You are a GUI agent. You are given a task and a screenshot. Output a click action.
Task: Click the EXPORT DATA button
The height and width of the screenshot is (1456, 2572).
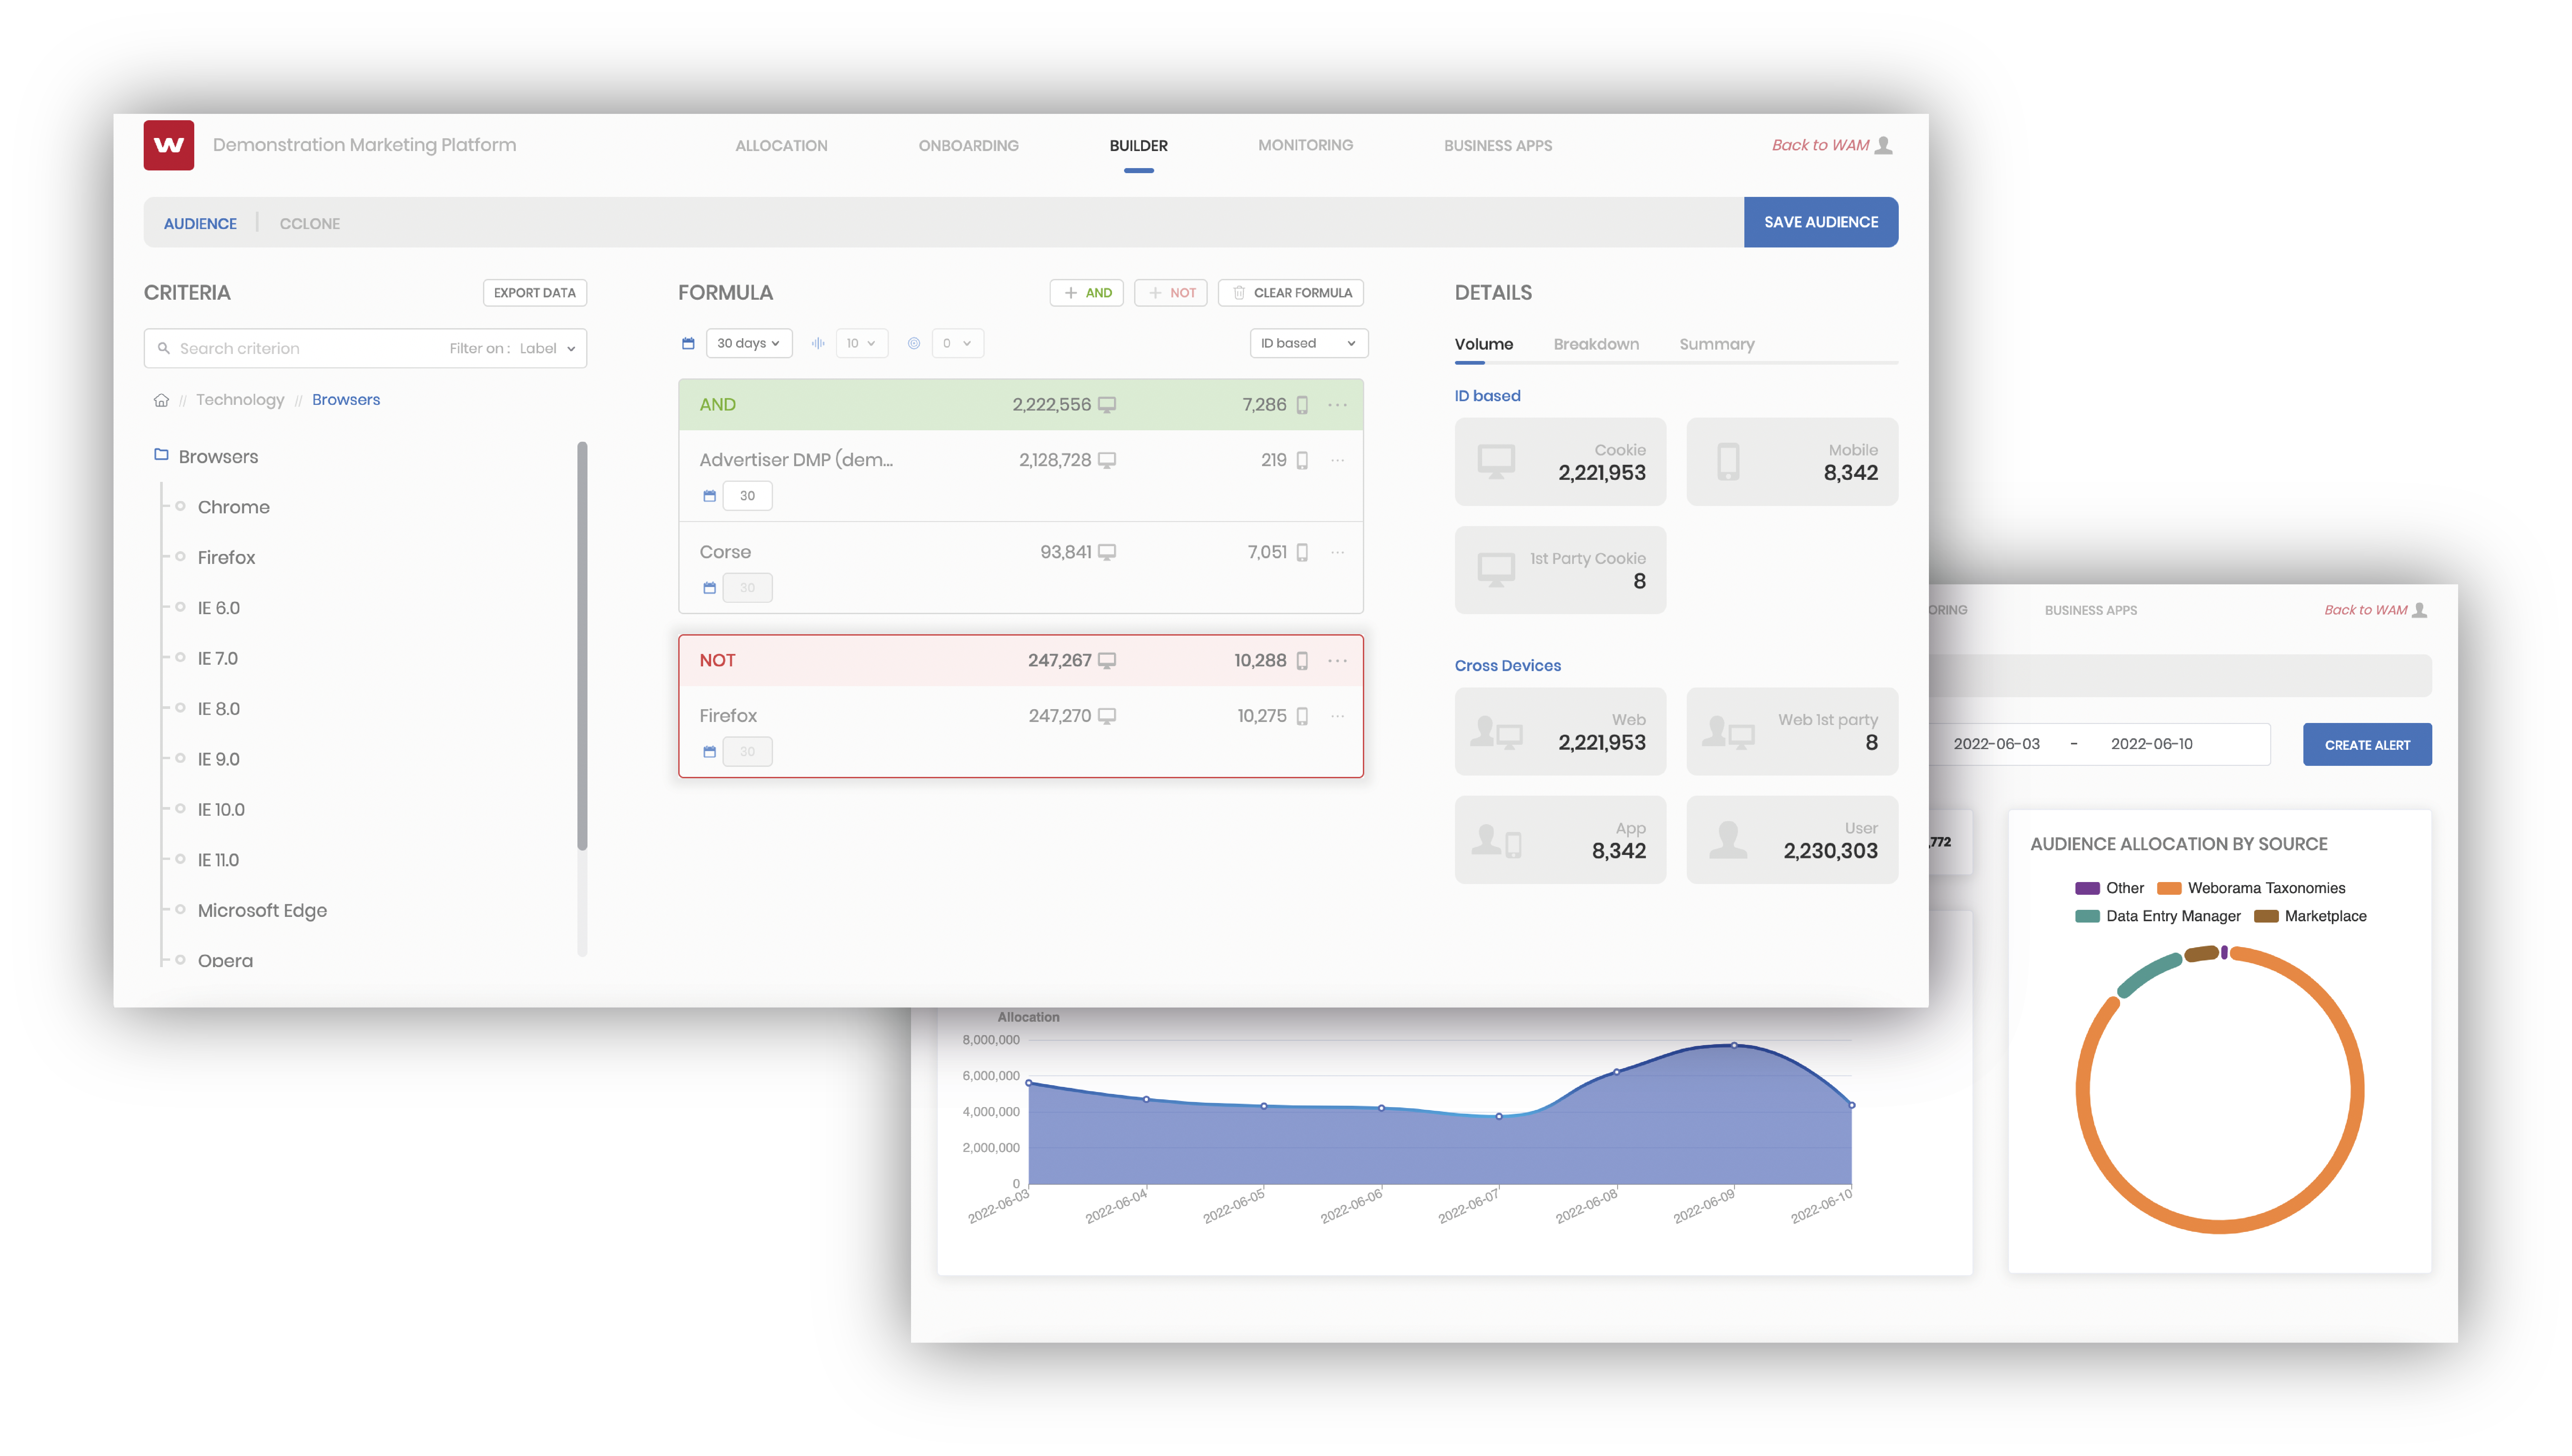pos(535,293)
